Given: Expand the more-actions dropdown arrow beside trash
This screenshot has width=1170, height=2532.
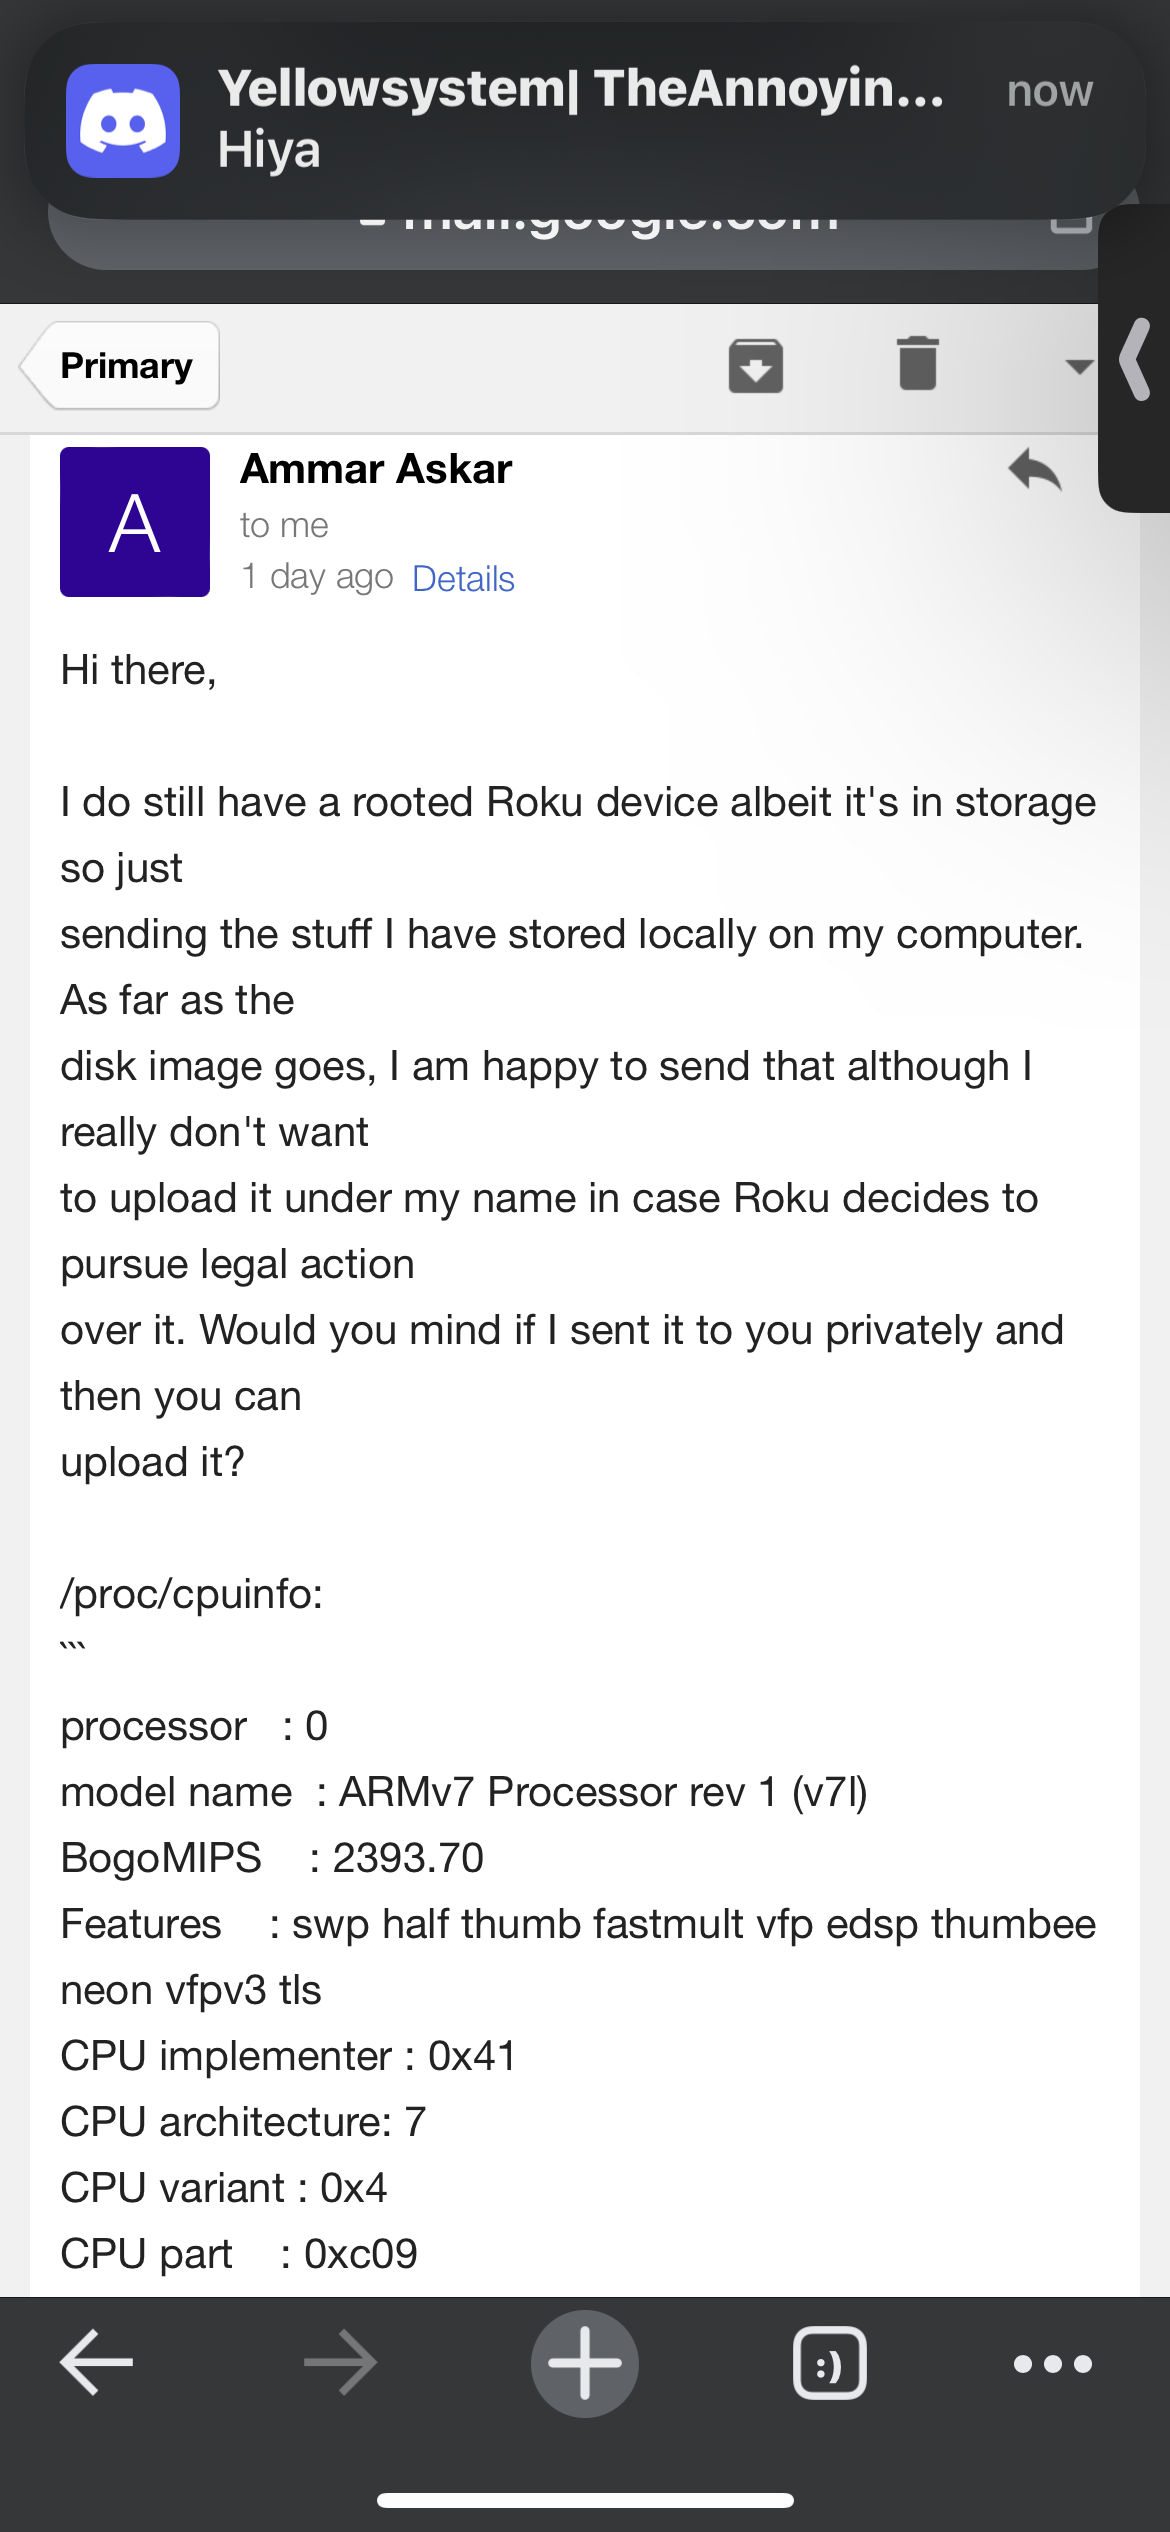Looking at the screenshot, I should (x=1078, y=366).
